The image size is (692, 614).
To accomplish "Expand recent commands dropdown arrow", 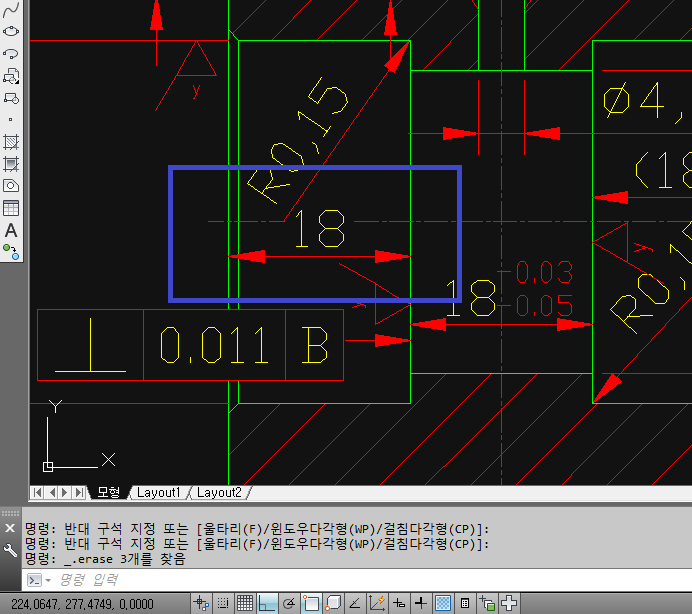I will [x=48, y=580].
